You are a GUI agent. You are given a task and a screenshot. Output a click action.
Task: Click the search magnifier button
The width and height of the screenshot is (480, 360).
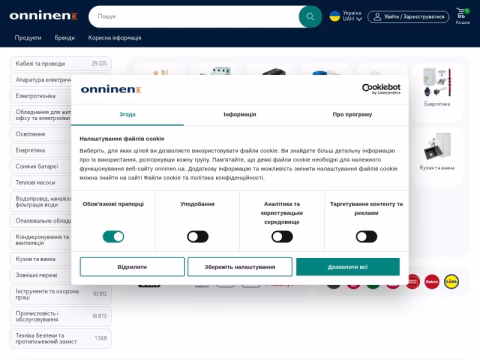pyautogui.click(x=310, y=16)
